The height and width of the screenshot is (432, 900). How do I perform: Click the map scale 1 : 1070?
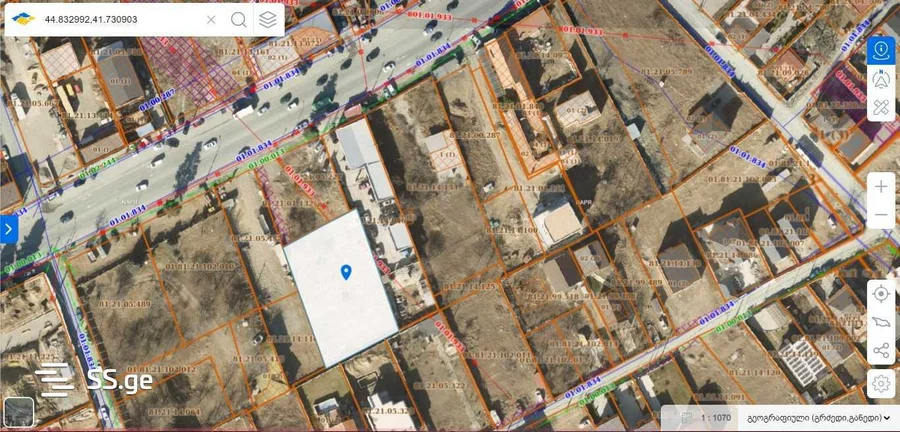pyautogui.click(x=715, y=418)
